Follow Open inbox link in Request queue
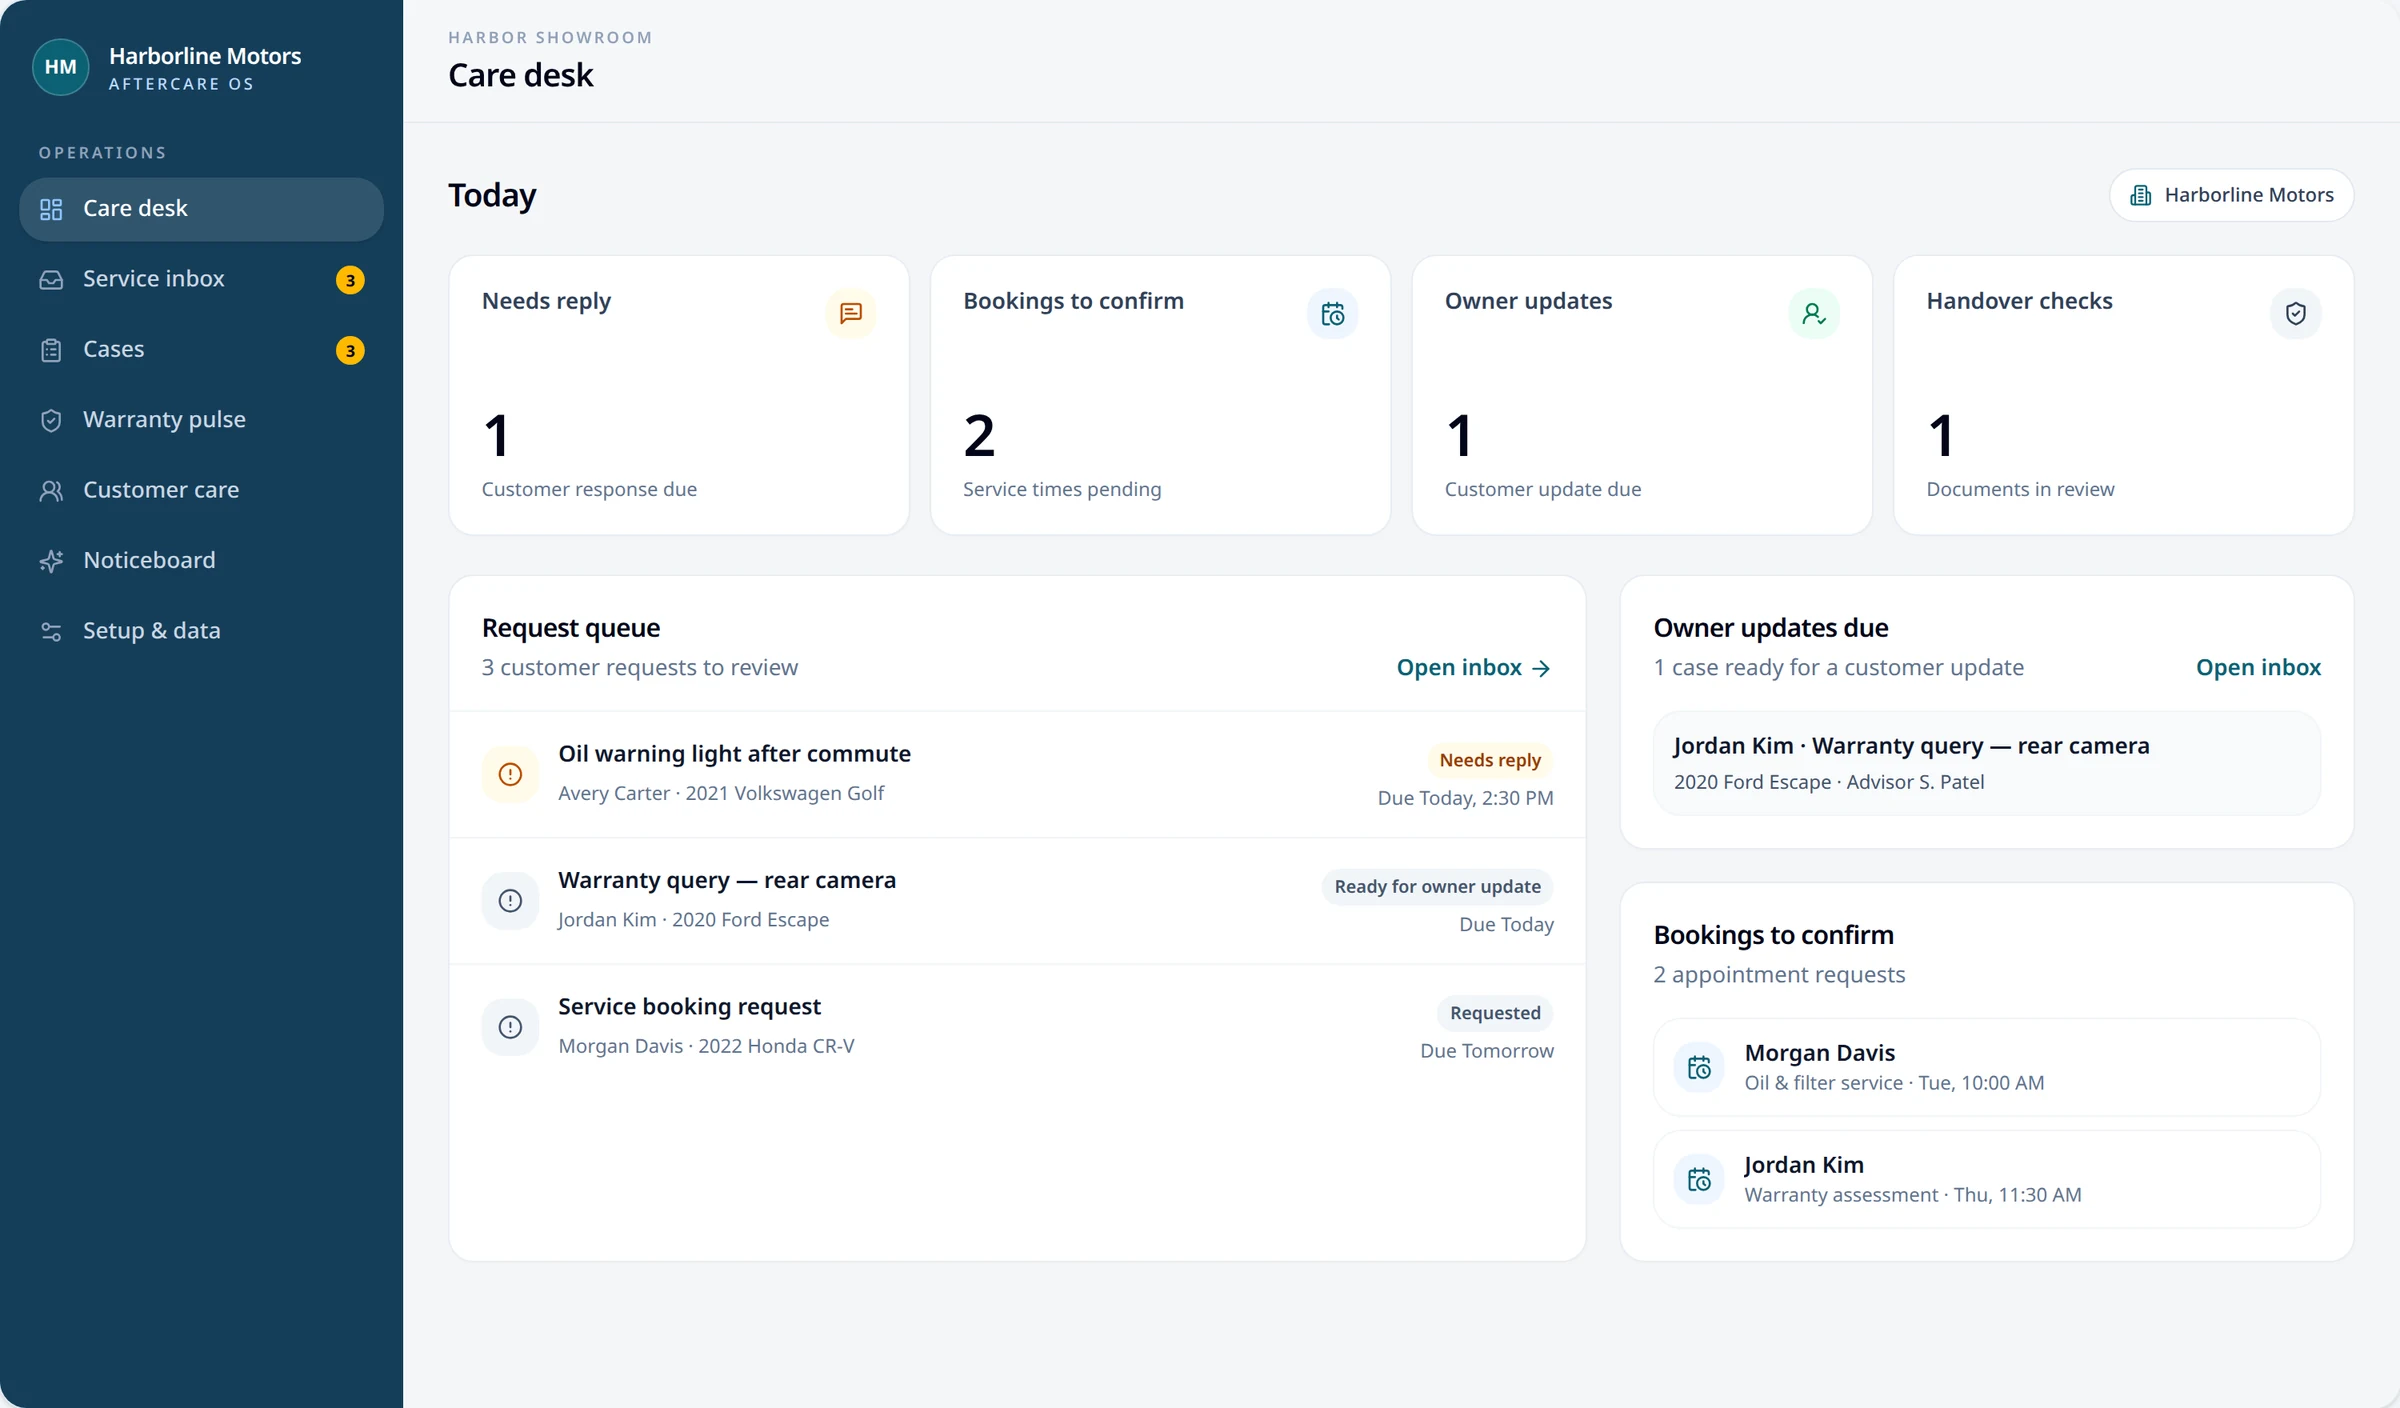 [x=1474, y=668]
